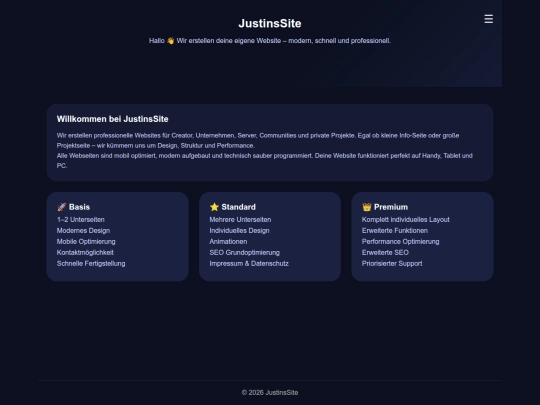Click the rocket emoji beside Basis
540x405 pixels.
pyautogui.click(x=62, y=207)
